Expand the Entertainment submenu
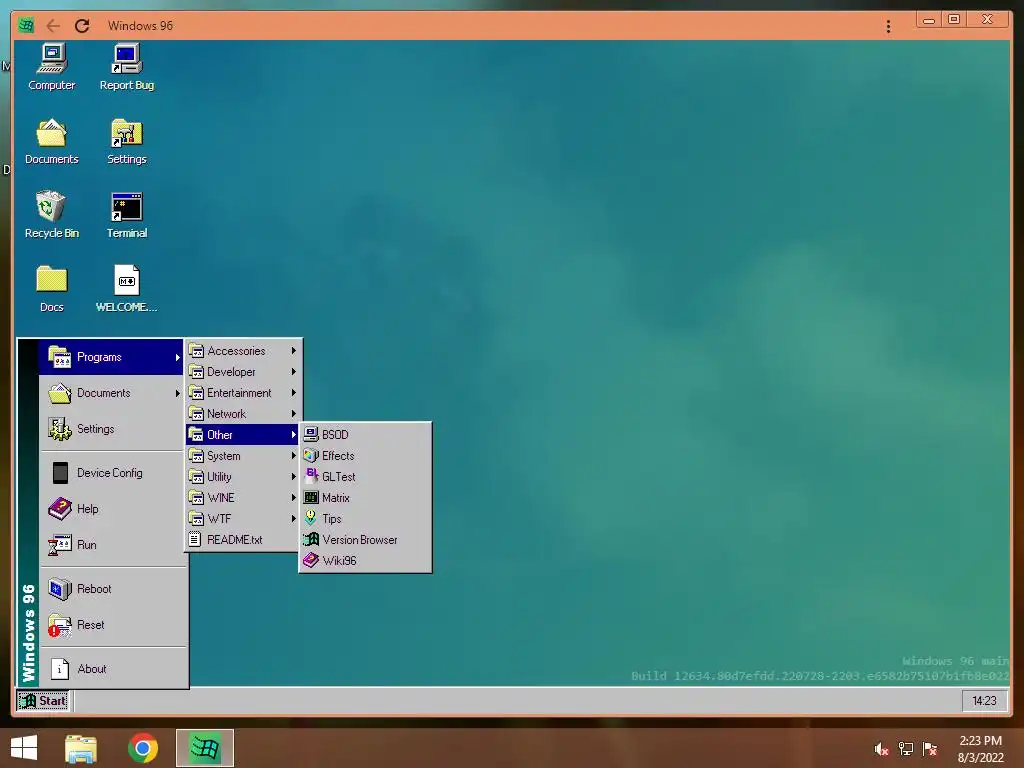The height and width of the screenshot is (768, 1024). [x=243, y=392]
